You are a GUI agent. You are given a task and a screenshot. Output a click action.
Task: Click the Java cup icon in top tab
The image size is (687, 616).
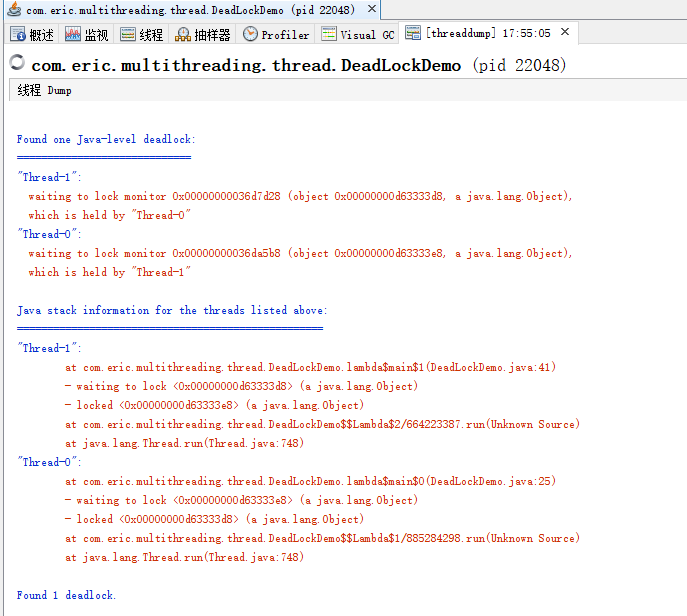click(x=14, y=9)
